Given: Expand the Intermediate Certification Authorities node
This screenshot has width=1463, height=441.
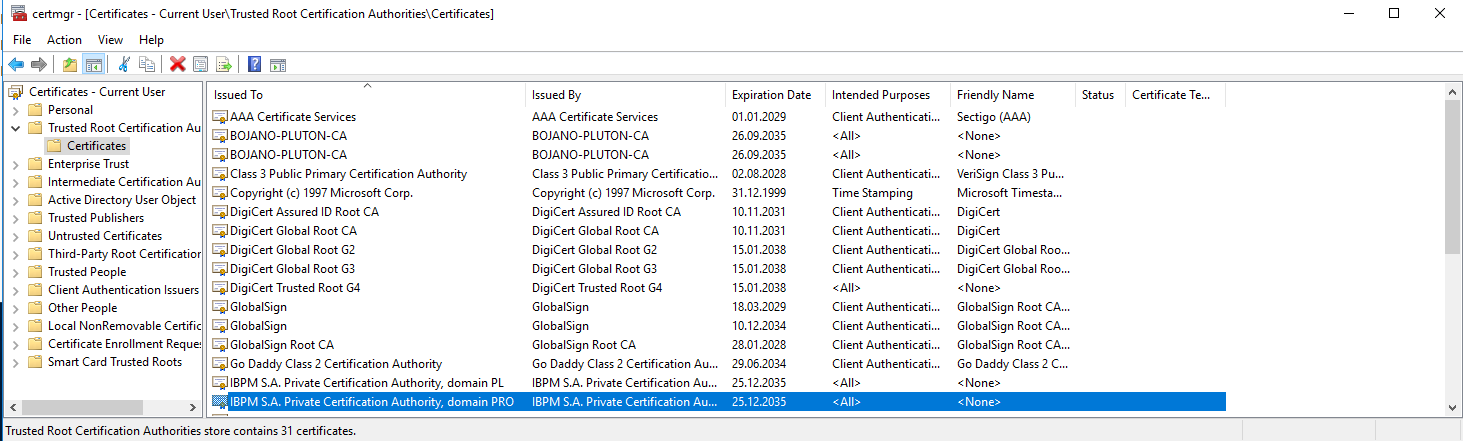Looking at the screenshot, I should coord(16,182).
